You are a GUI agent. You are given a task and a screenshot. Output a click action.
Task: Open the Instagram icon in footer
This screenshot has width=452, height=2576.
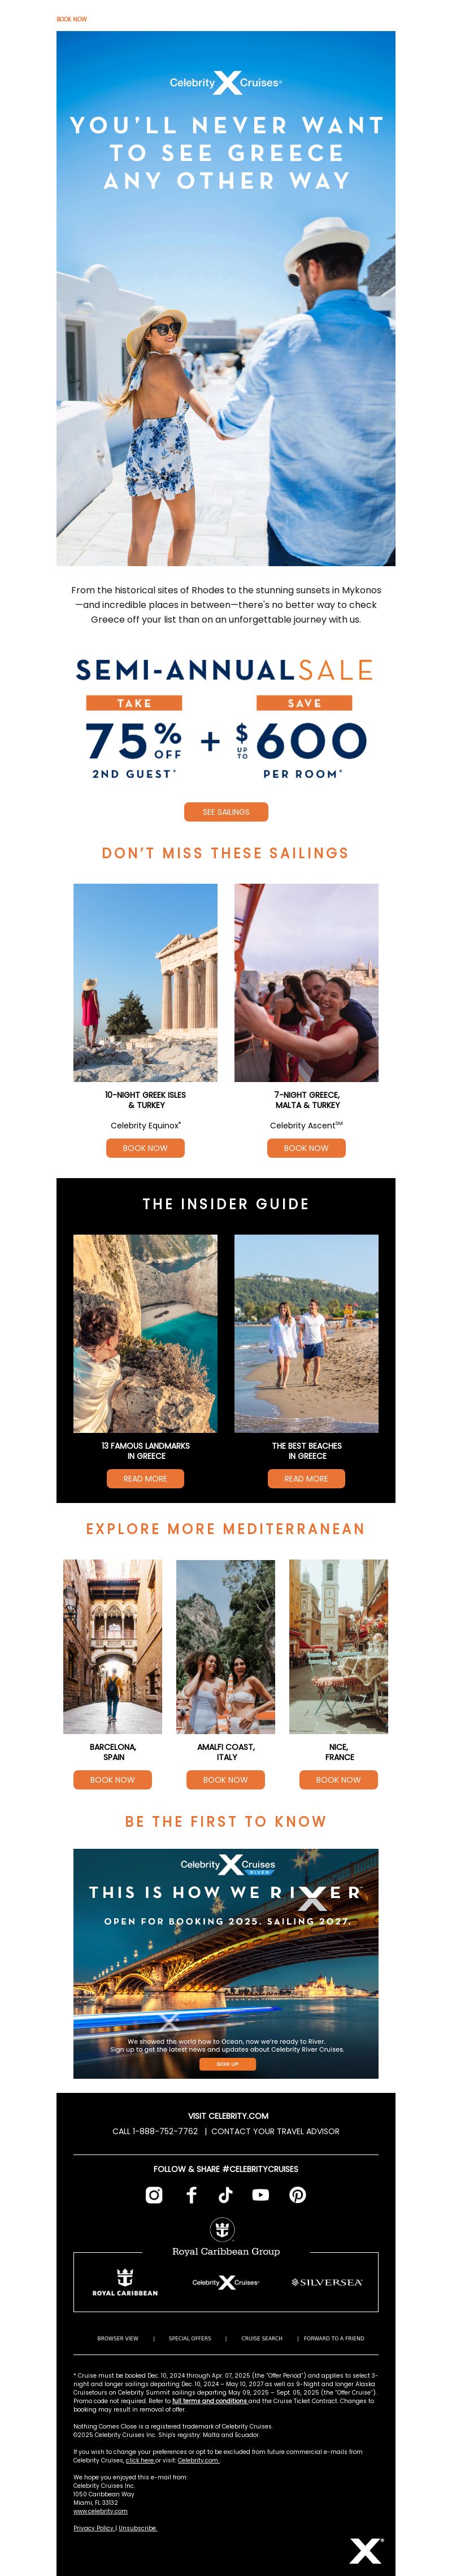click(154, 2195)
